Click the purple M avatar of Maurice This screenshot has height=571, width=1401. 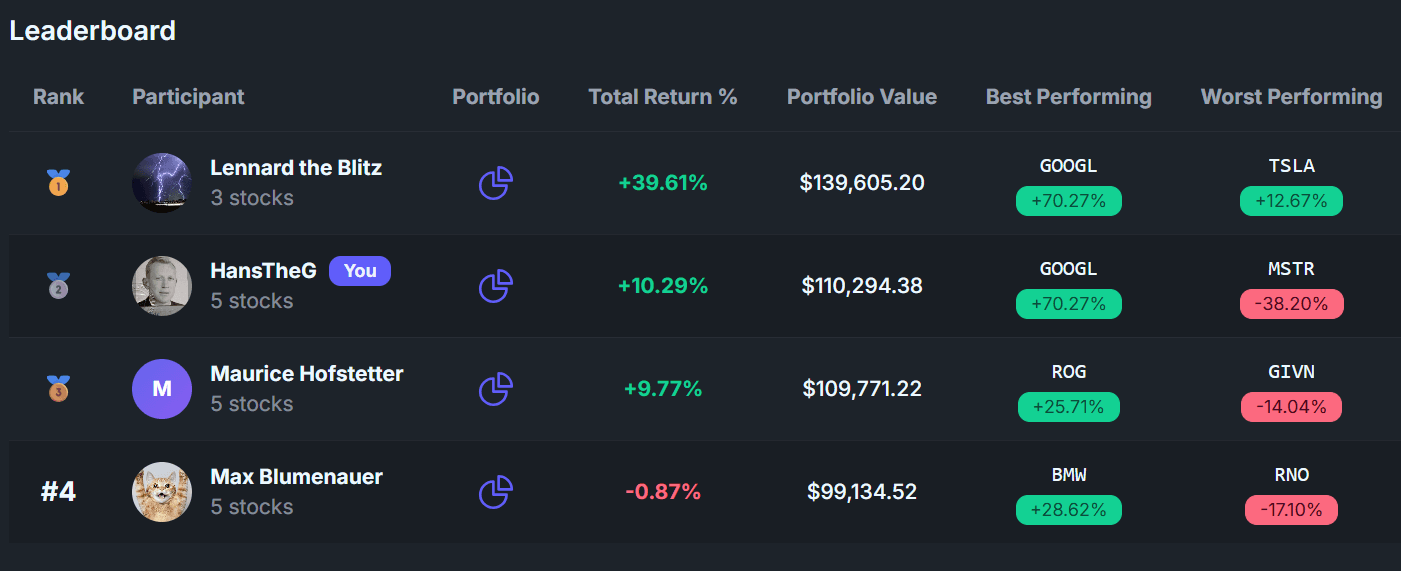click(x=162, y=389)
